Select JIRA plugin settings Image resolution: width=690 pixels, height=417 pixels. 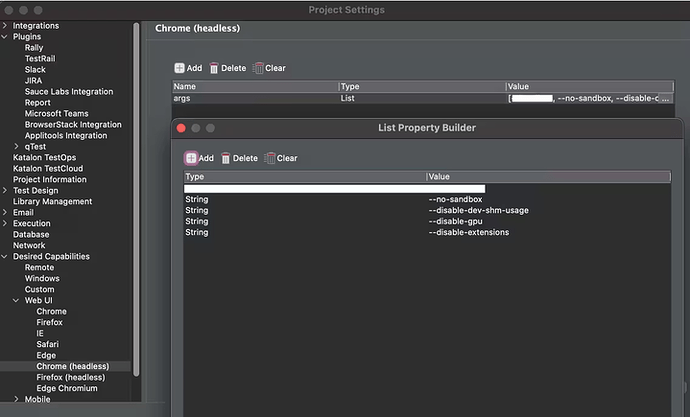coord(33,80)
